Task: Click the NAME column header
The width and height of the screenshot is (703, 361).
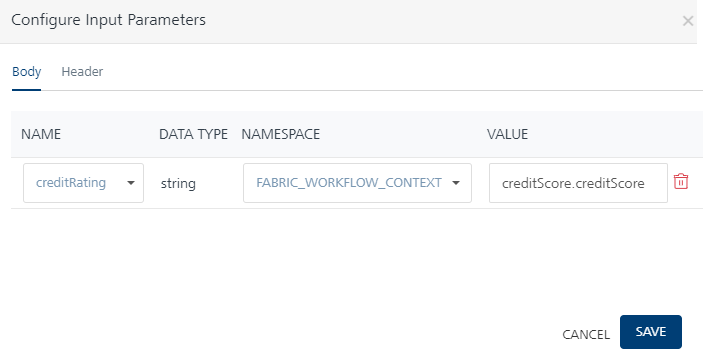Action: pos(41,134)
